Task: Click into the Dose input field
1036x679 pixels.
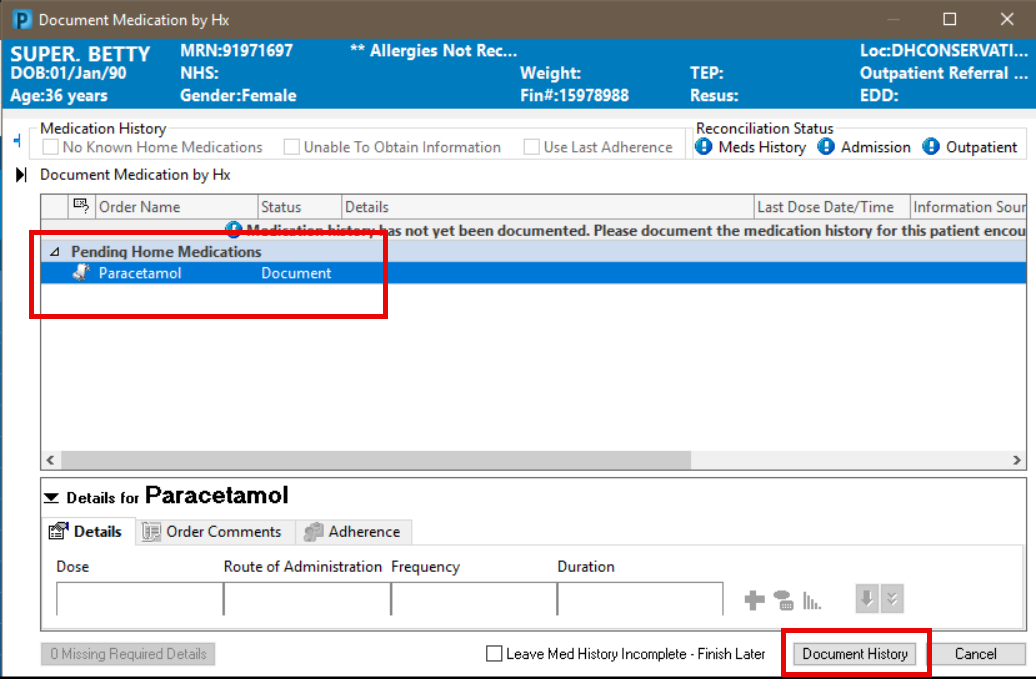Action: point(139,598)
